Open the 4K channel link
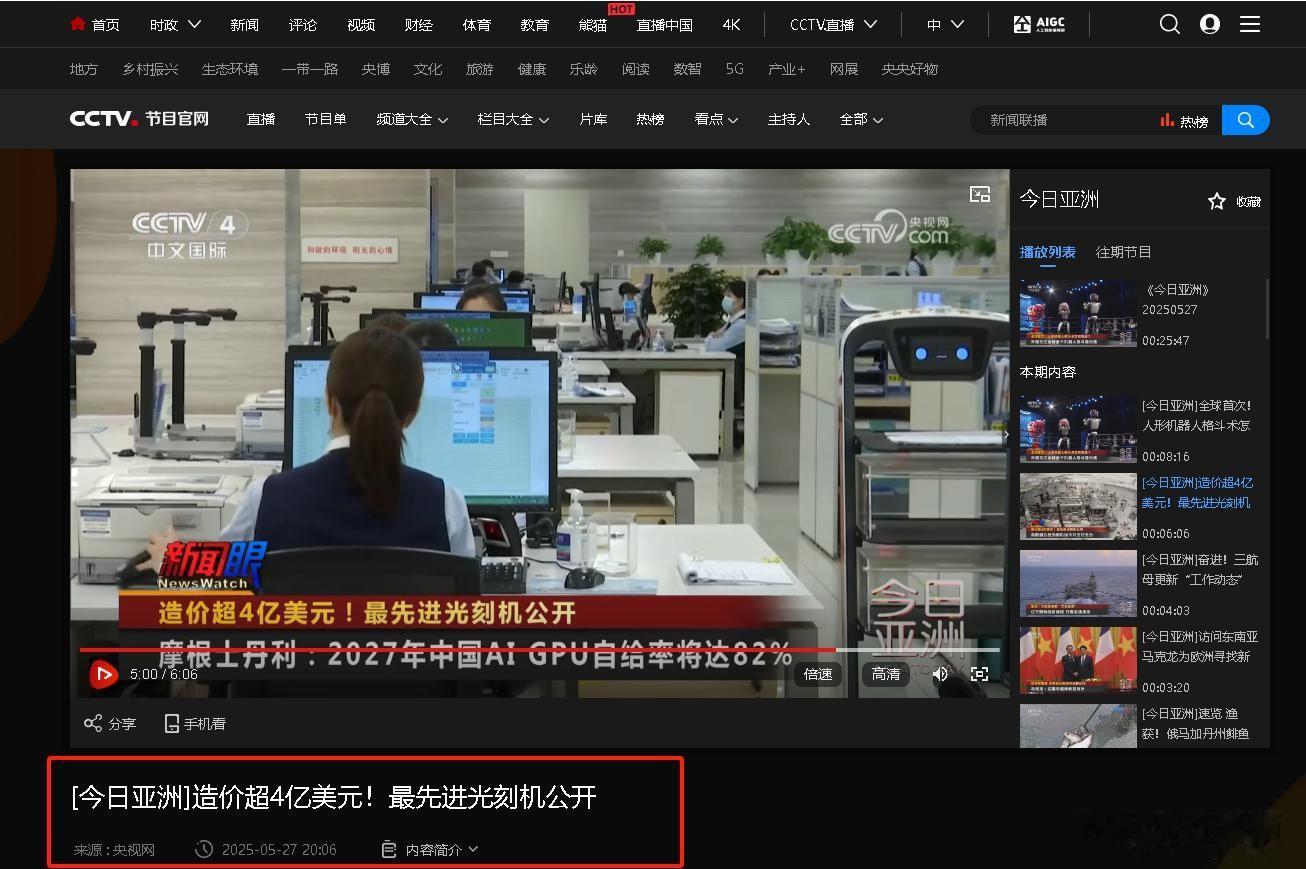1306x869 pixels. (x=731, y=24)
